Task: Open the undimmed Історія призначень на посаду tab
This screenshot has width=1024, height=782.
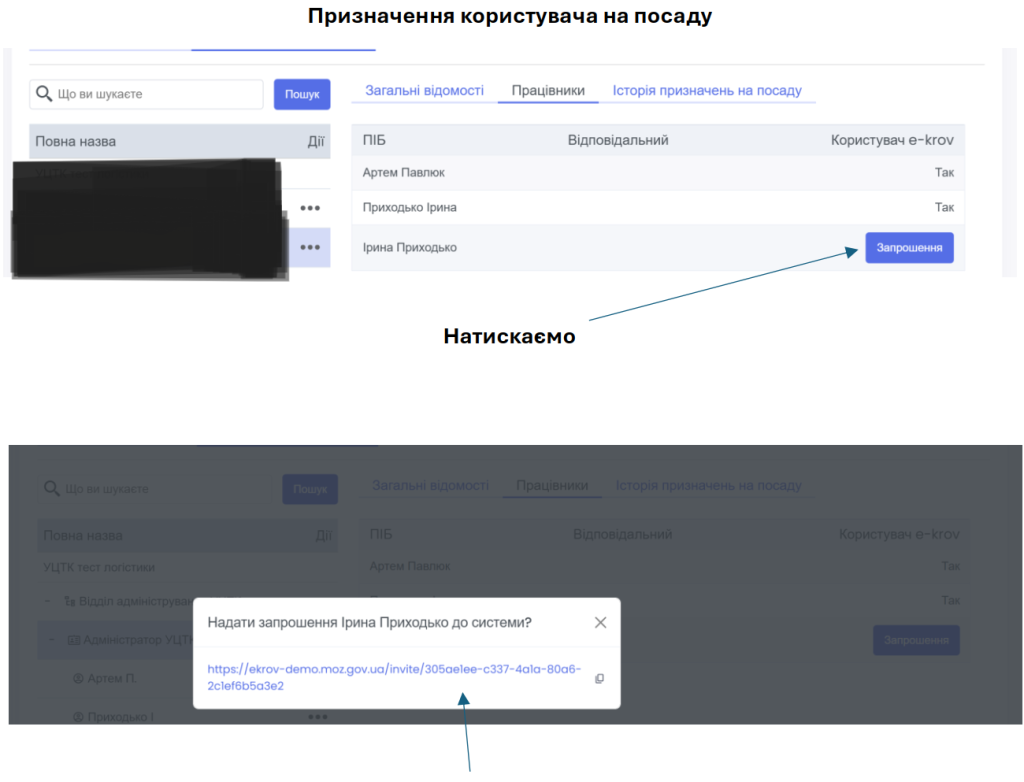Action: tap(707, 90)
